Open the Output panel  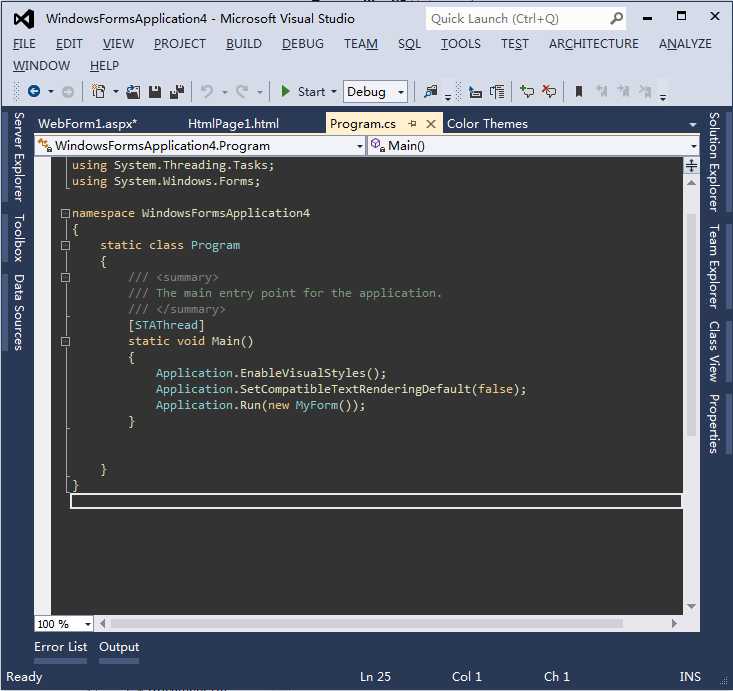[x=119, y=647]
